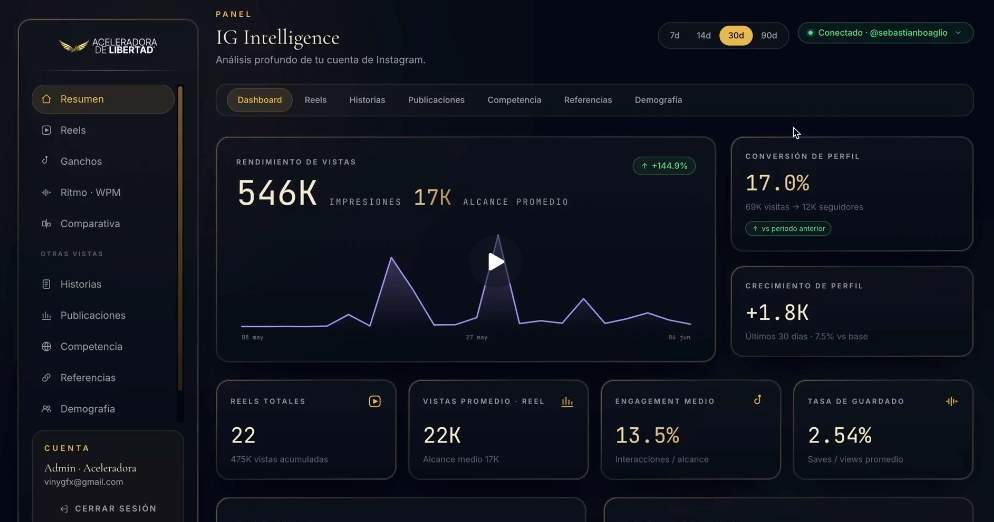Viewport: 994px width, 522px height.
Task: Click the Historias sidebar document icon
Action: click(46, 284)
